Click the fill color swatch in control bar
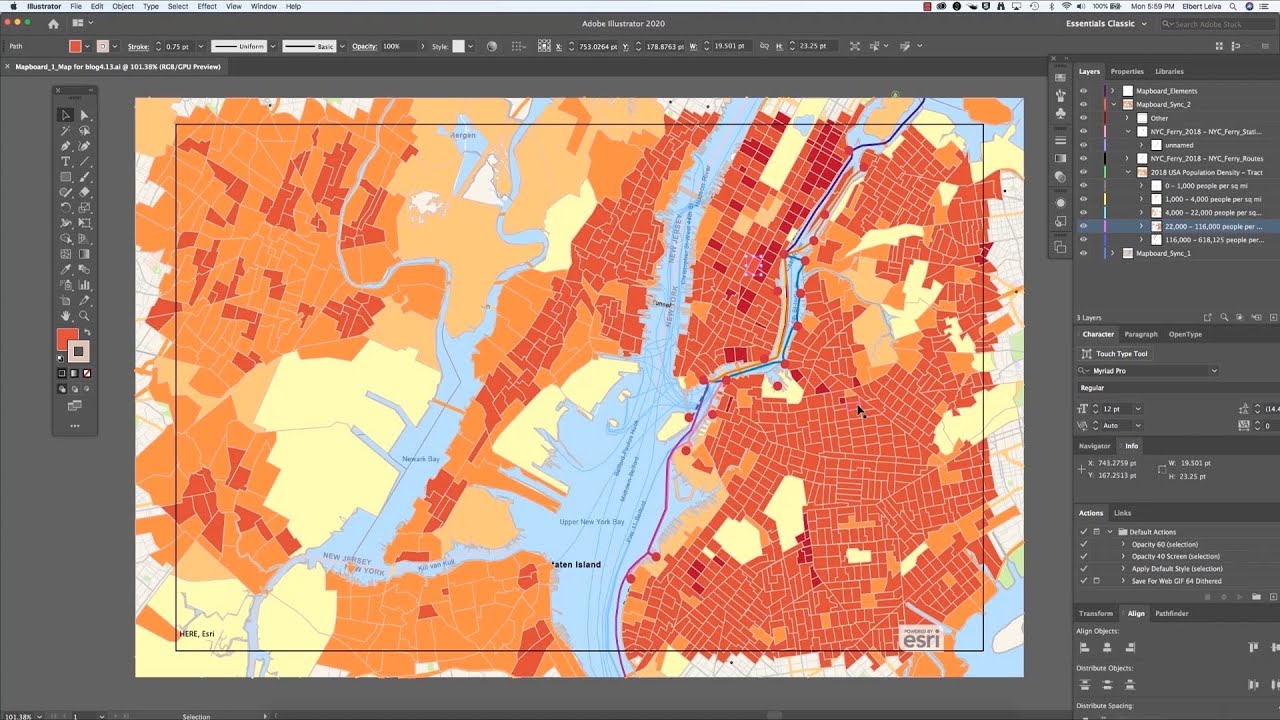 (x=75, y=46)
